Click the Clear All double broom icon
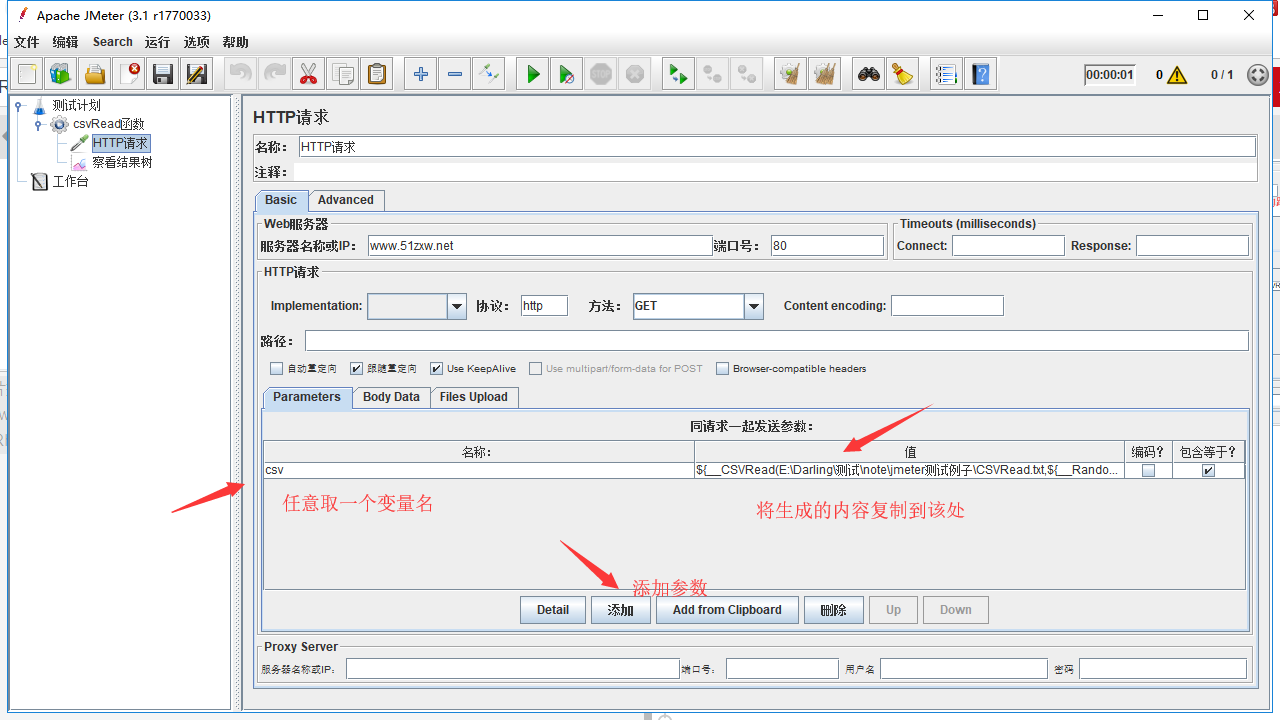1280x720 pixels. pos(825,74)
